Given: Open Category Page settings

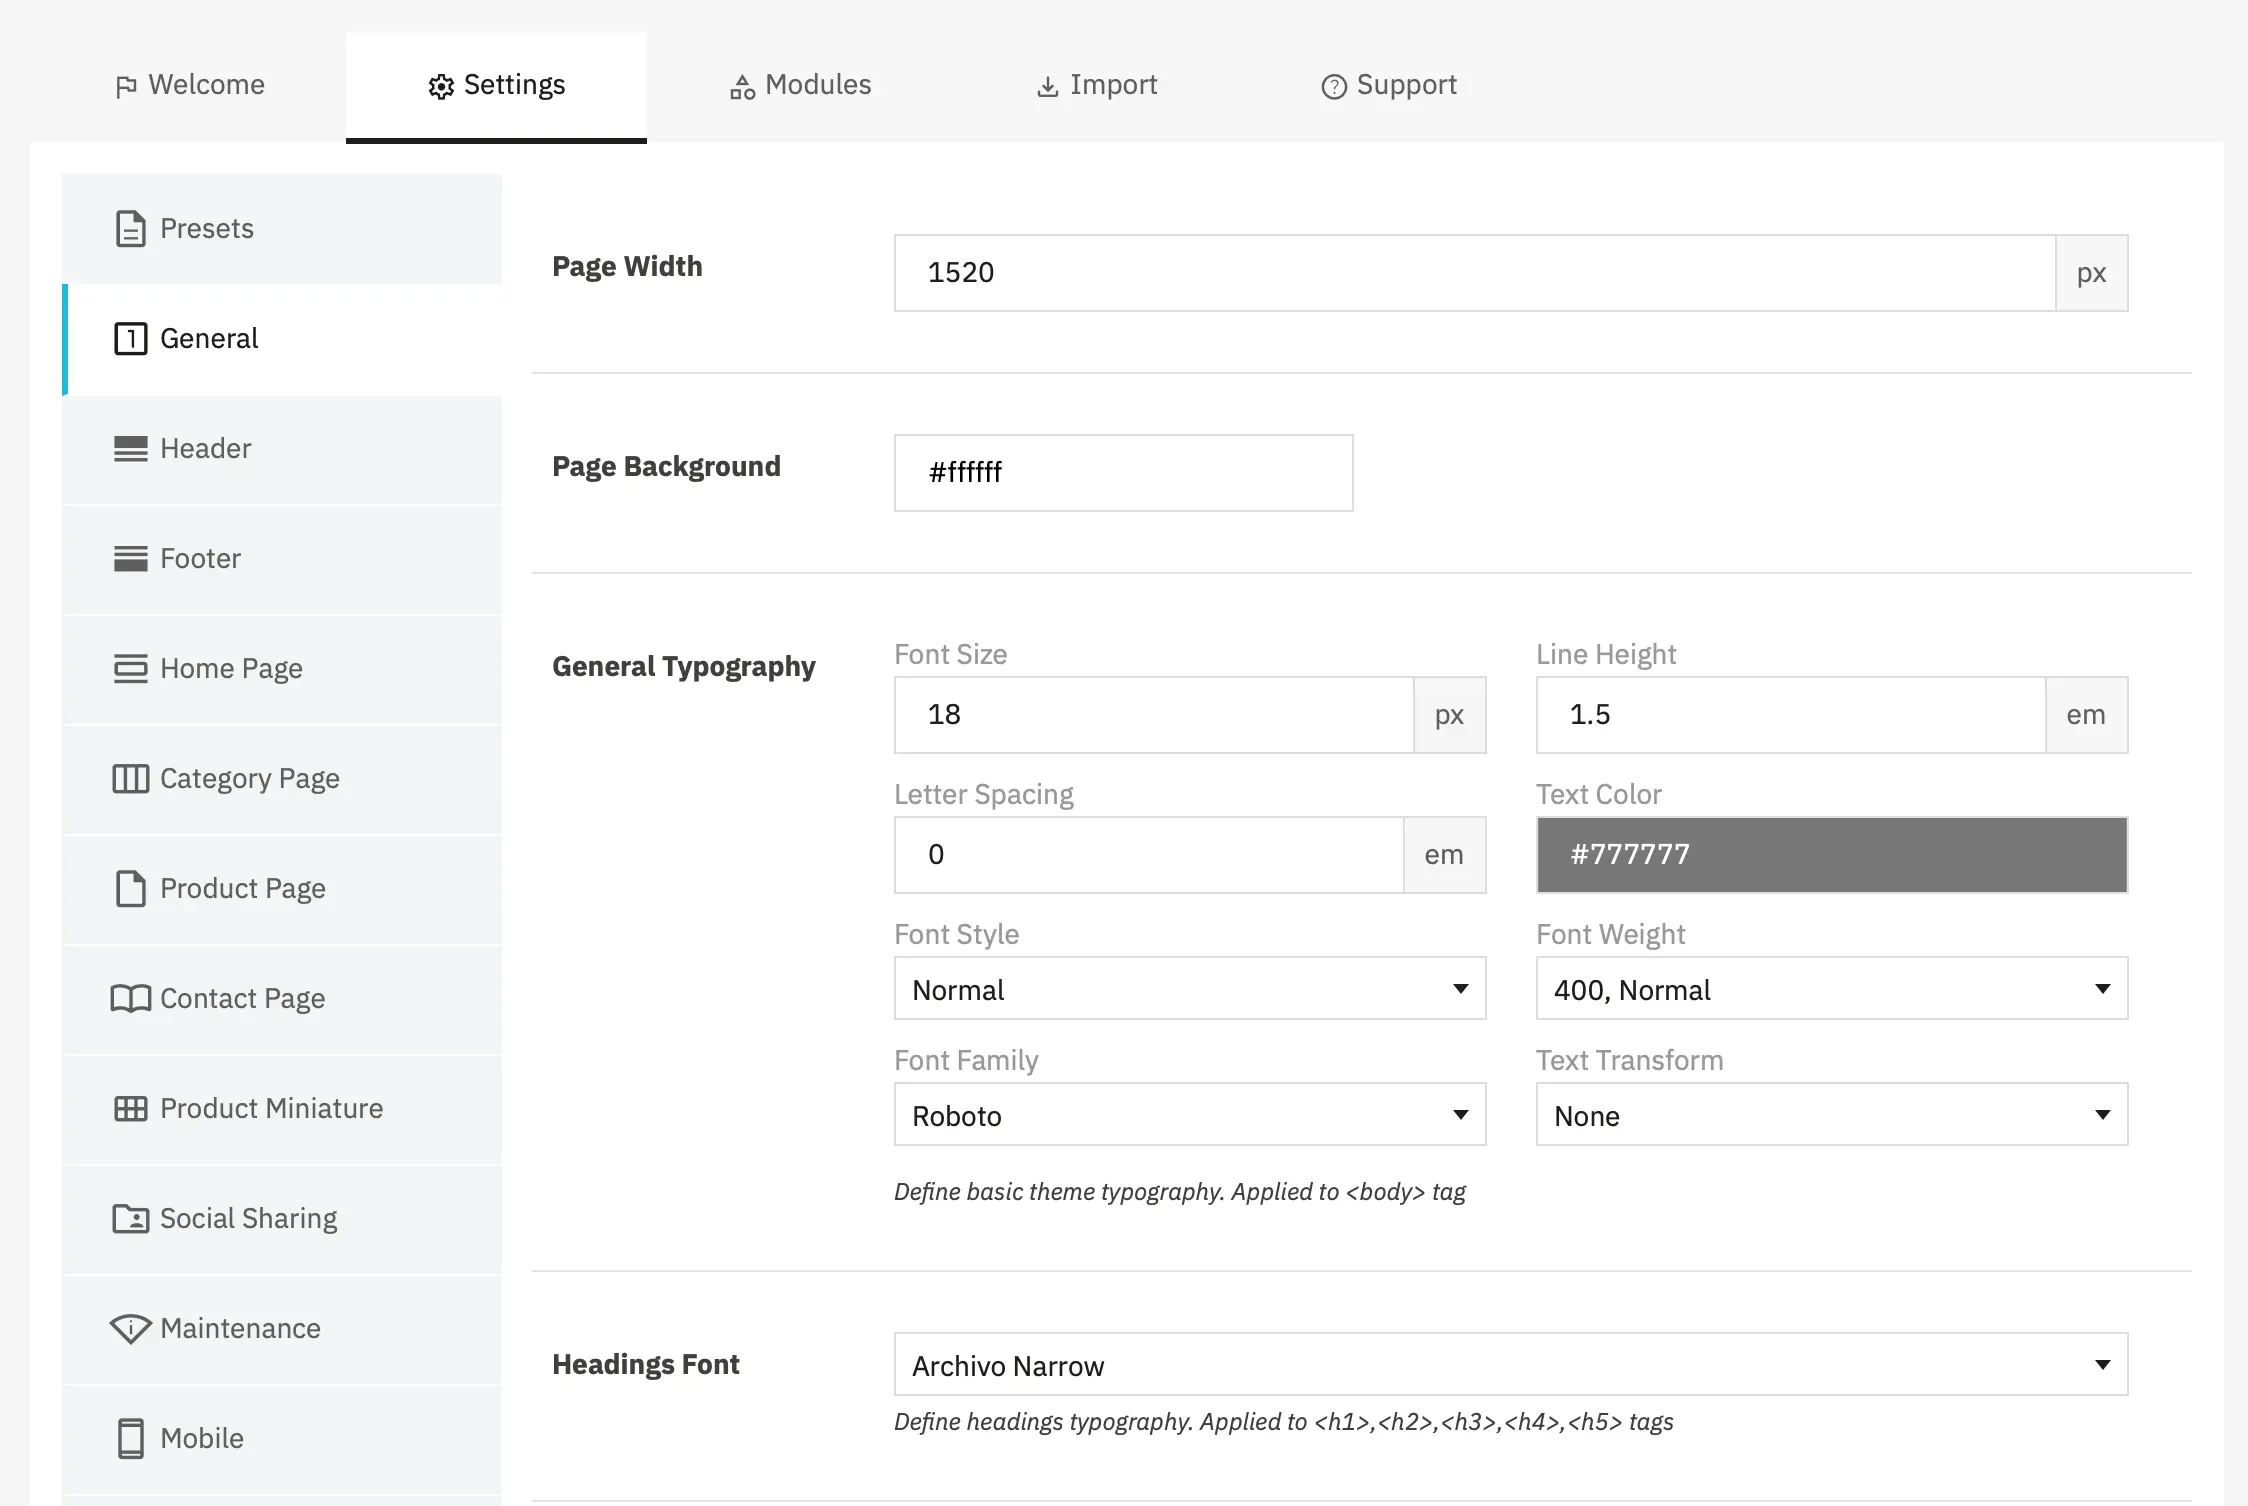Looking at the screenshot, I should click(x=282, y=779).
